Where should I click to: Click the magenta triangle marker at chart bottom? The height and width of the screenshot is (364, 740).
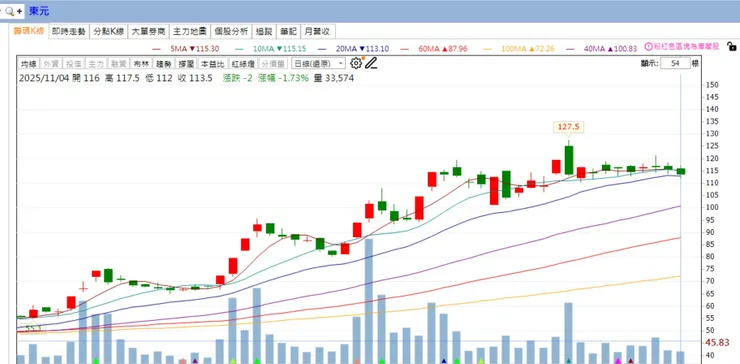pyautogui.click(x=618, y=361)
